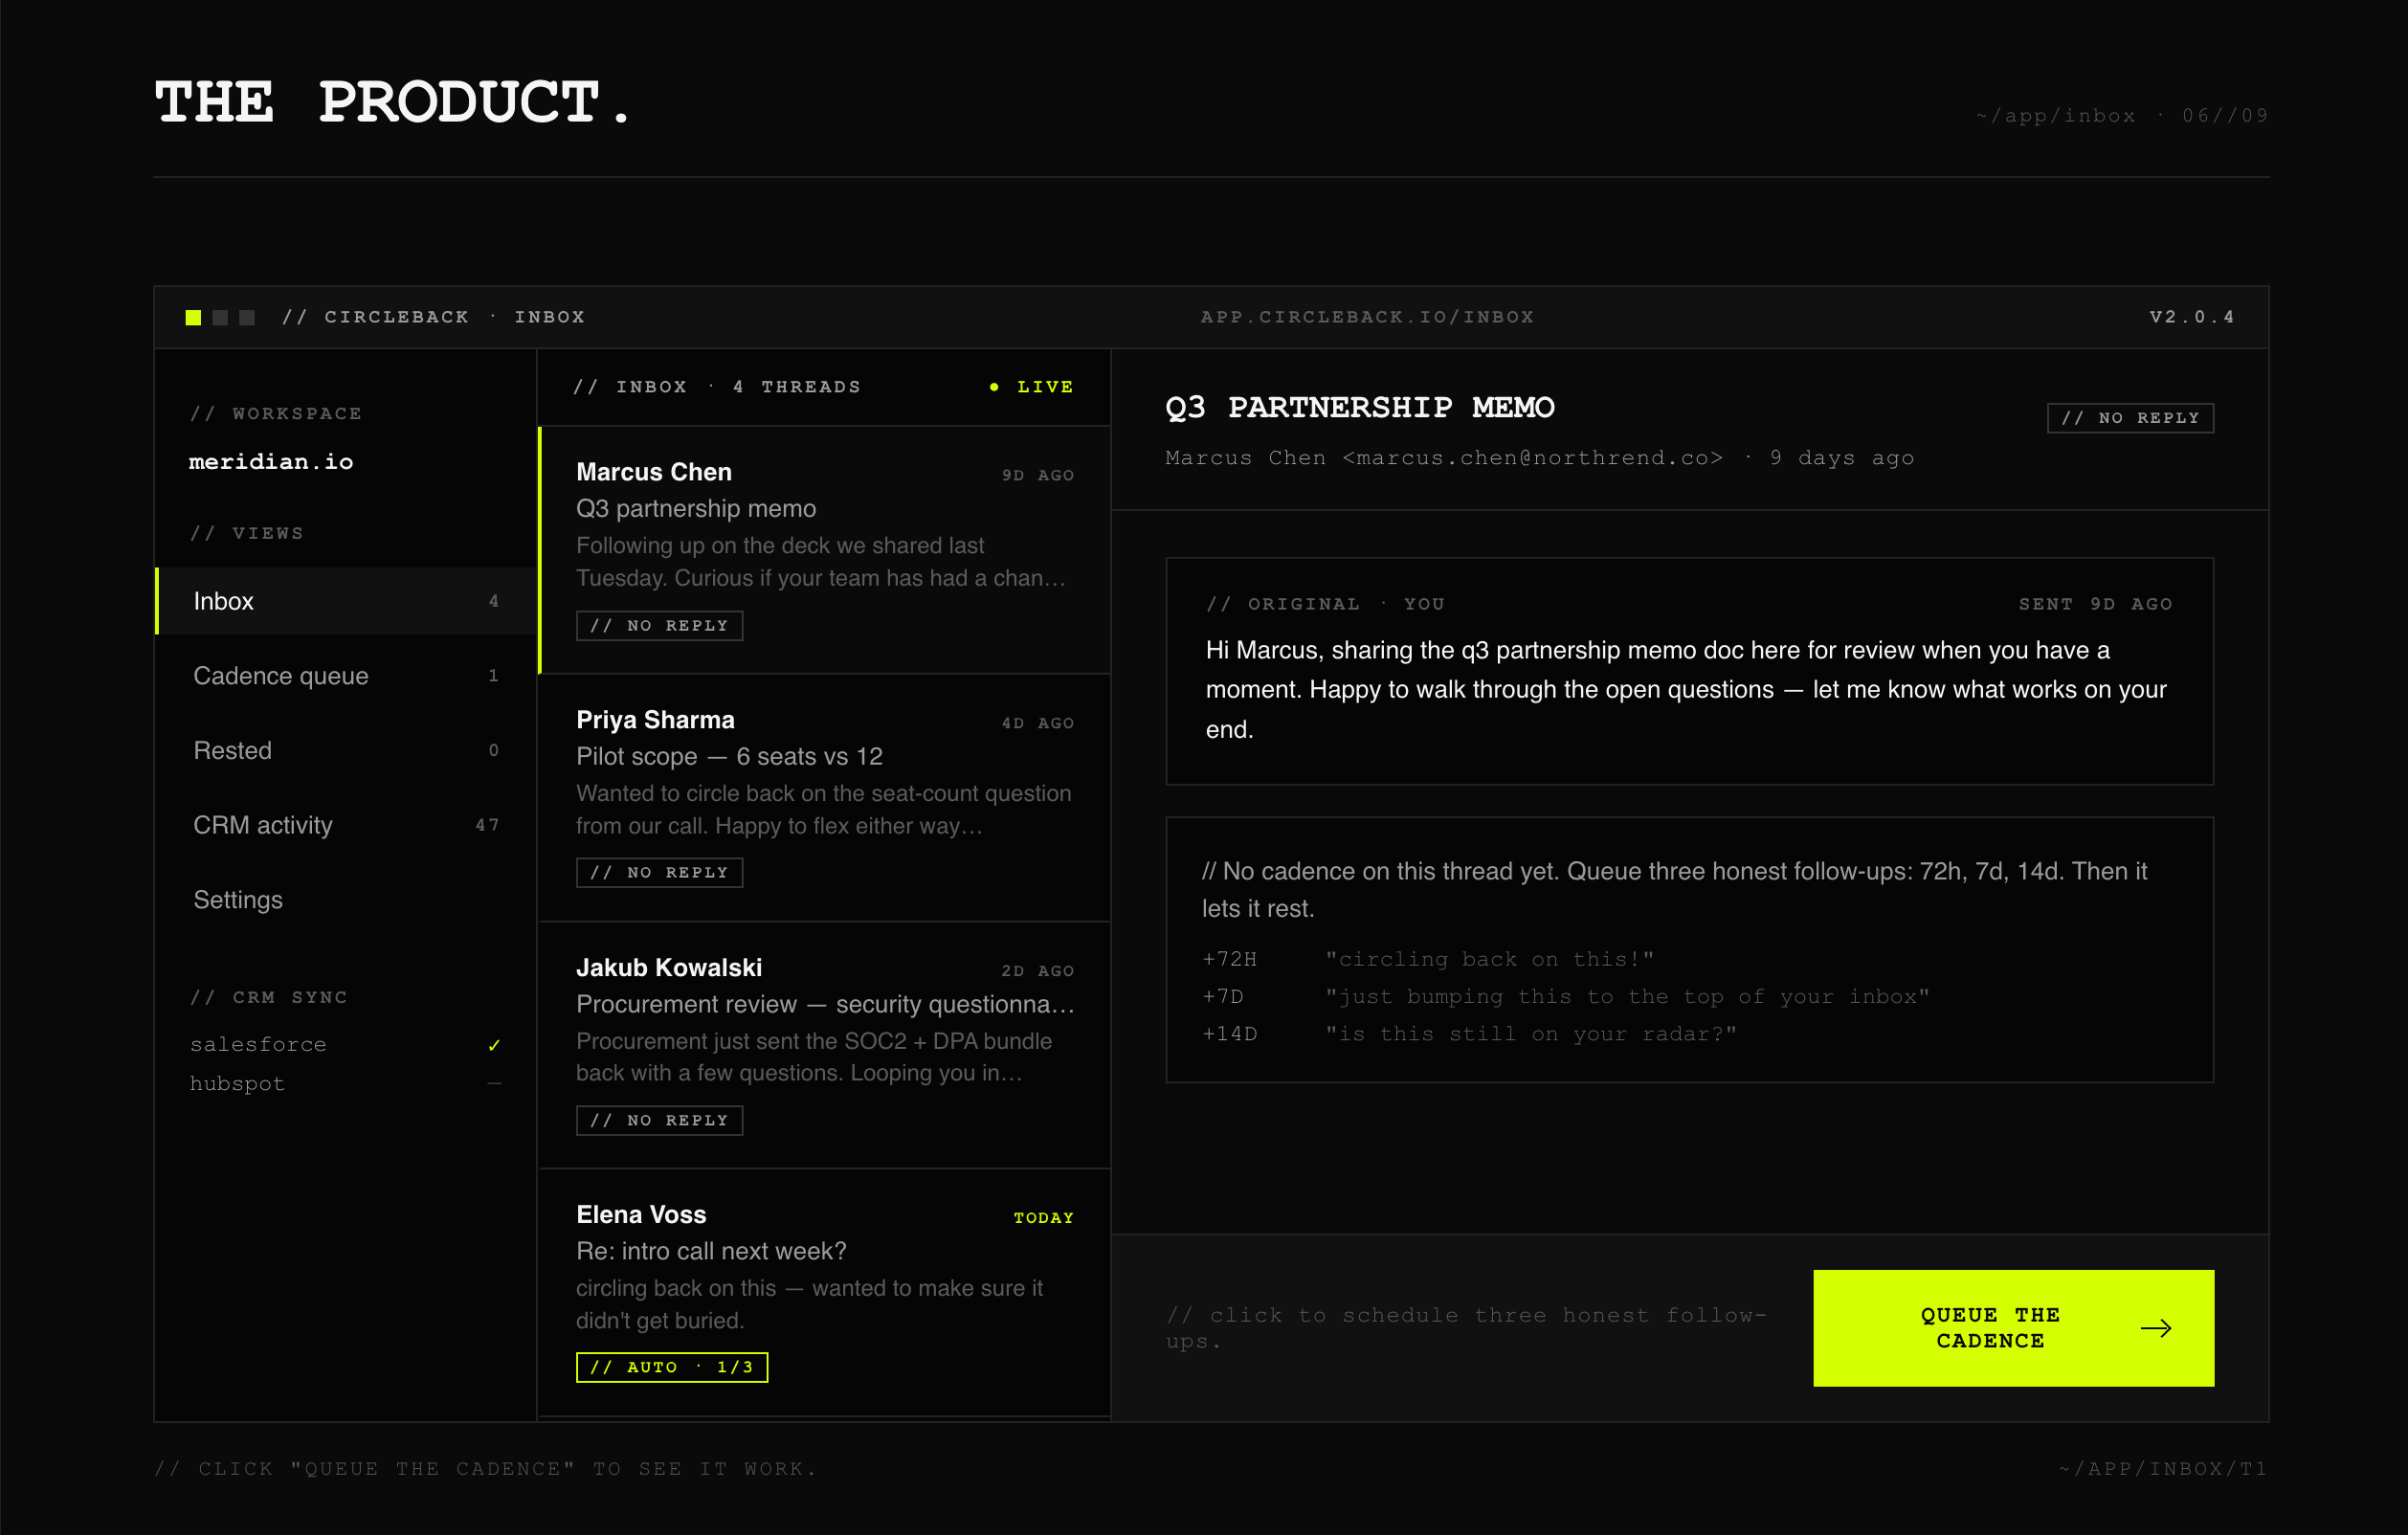Click the +7D follow-up line
The image size is (2408, 1535).
(1565, 997)
